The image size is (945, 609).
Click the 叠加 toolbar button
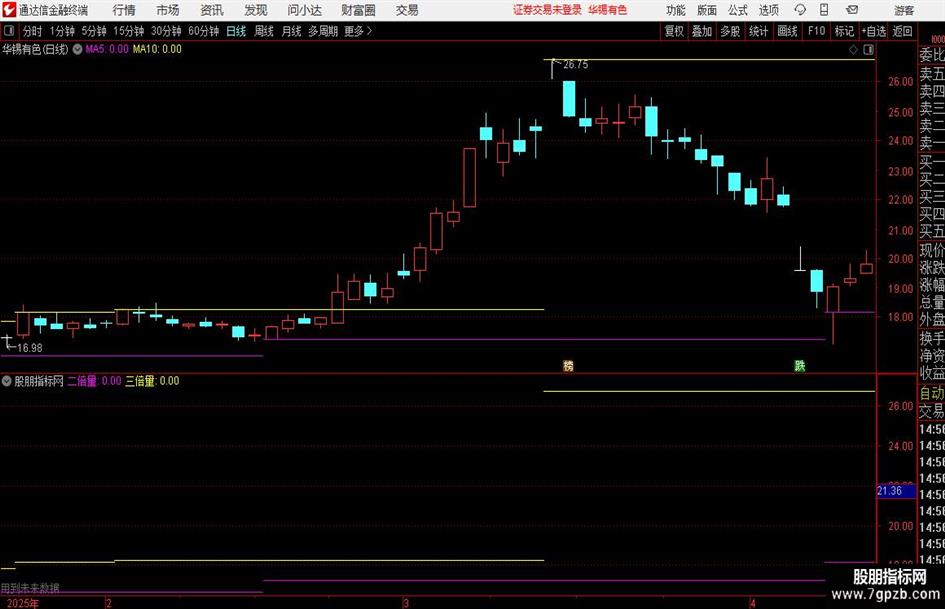pyautogui.click(x=702, y=31)
